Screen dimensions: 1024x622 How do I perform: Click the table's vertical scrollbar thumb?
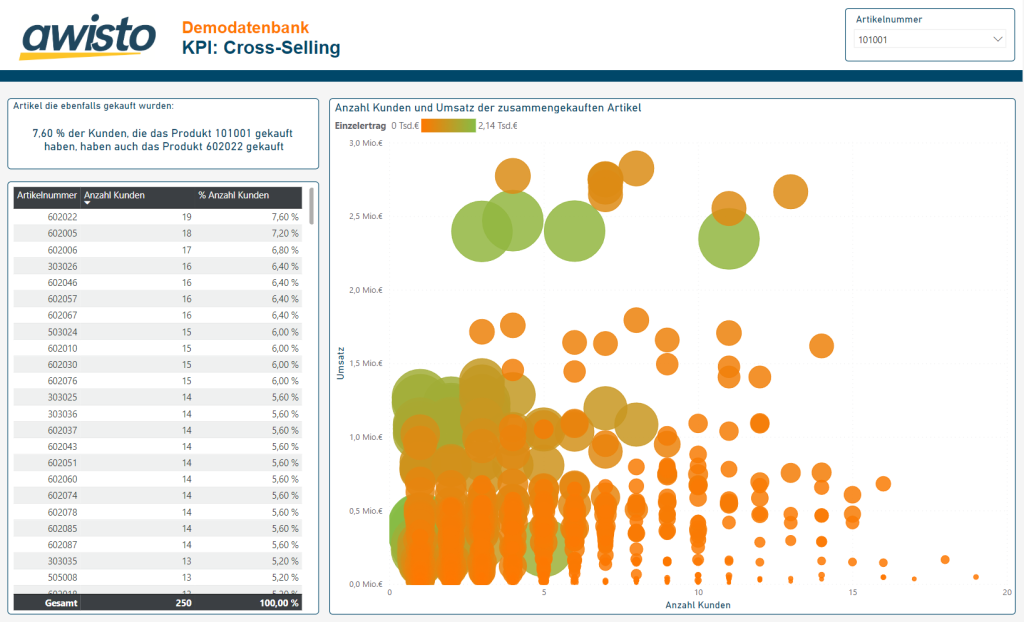pos(311,206)
